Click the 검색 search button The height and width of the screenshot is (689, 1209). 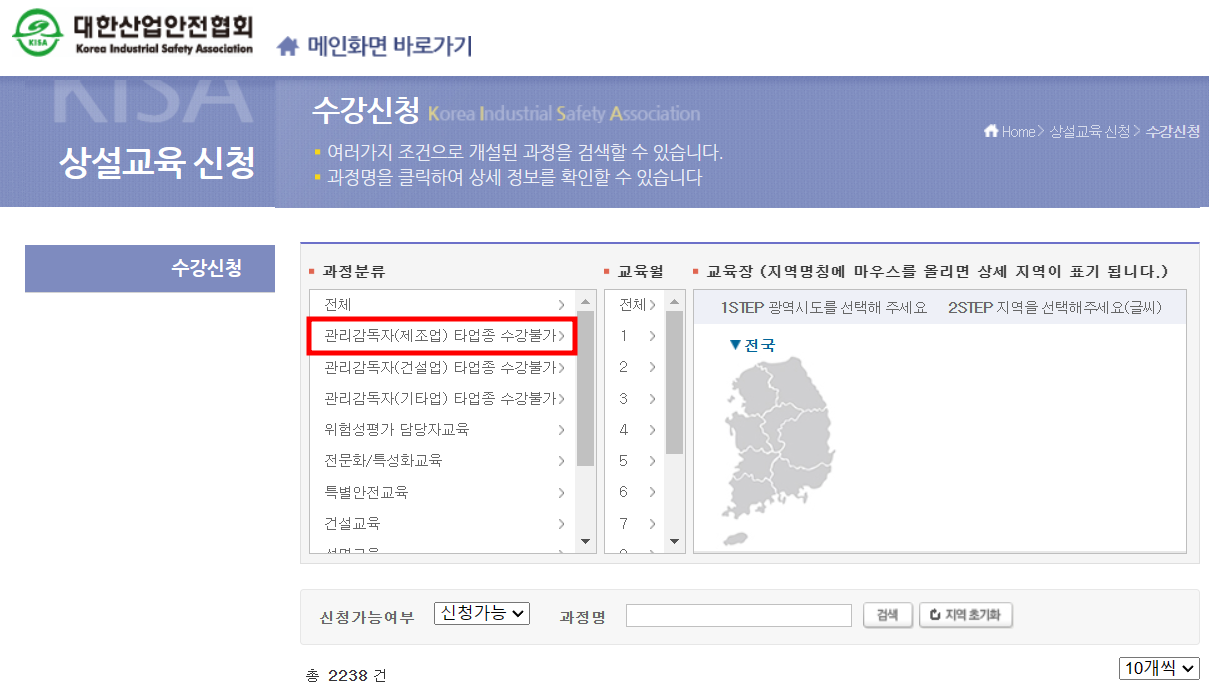pos(888,614)
